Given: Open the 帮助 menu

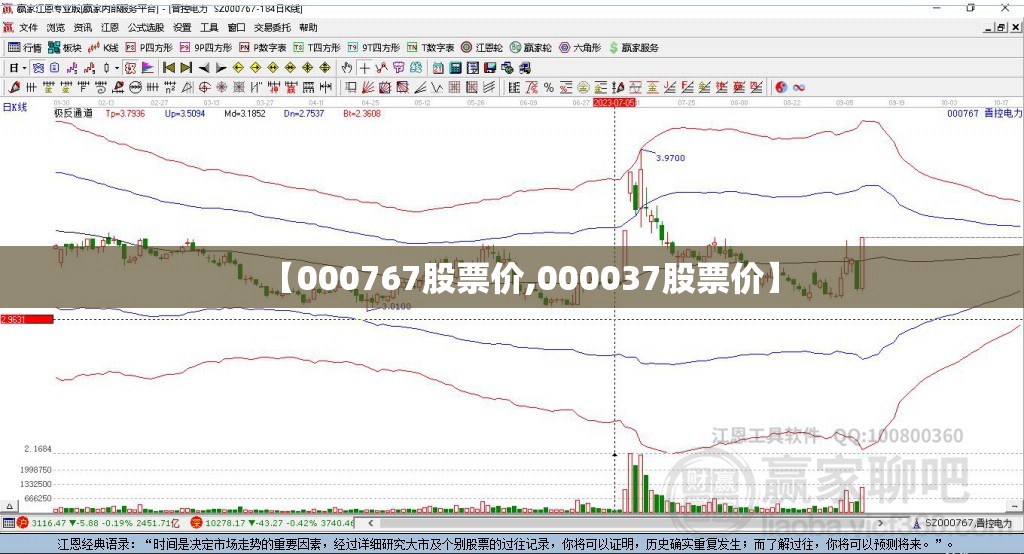Looking at the screenshot, I should point(308,27).
